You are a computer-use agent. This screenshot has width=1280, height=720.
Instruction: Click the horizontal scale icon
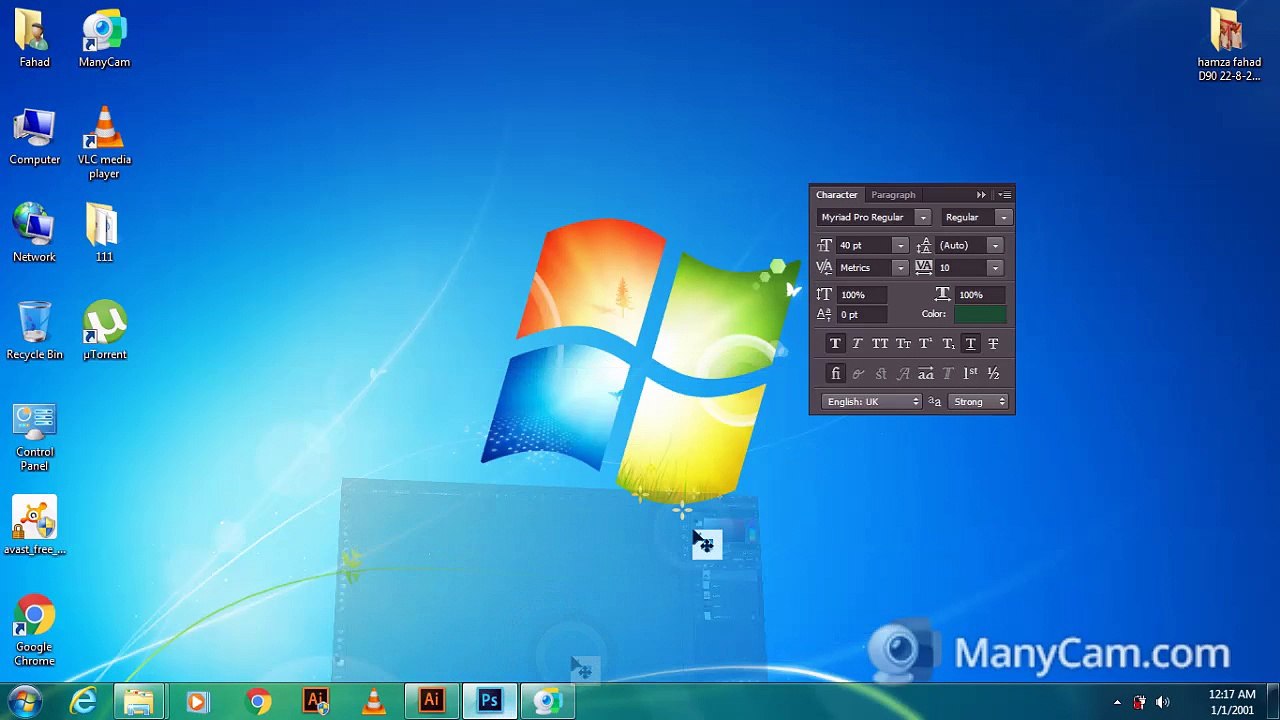[942, 294]
